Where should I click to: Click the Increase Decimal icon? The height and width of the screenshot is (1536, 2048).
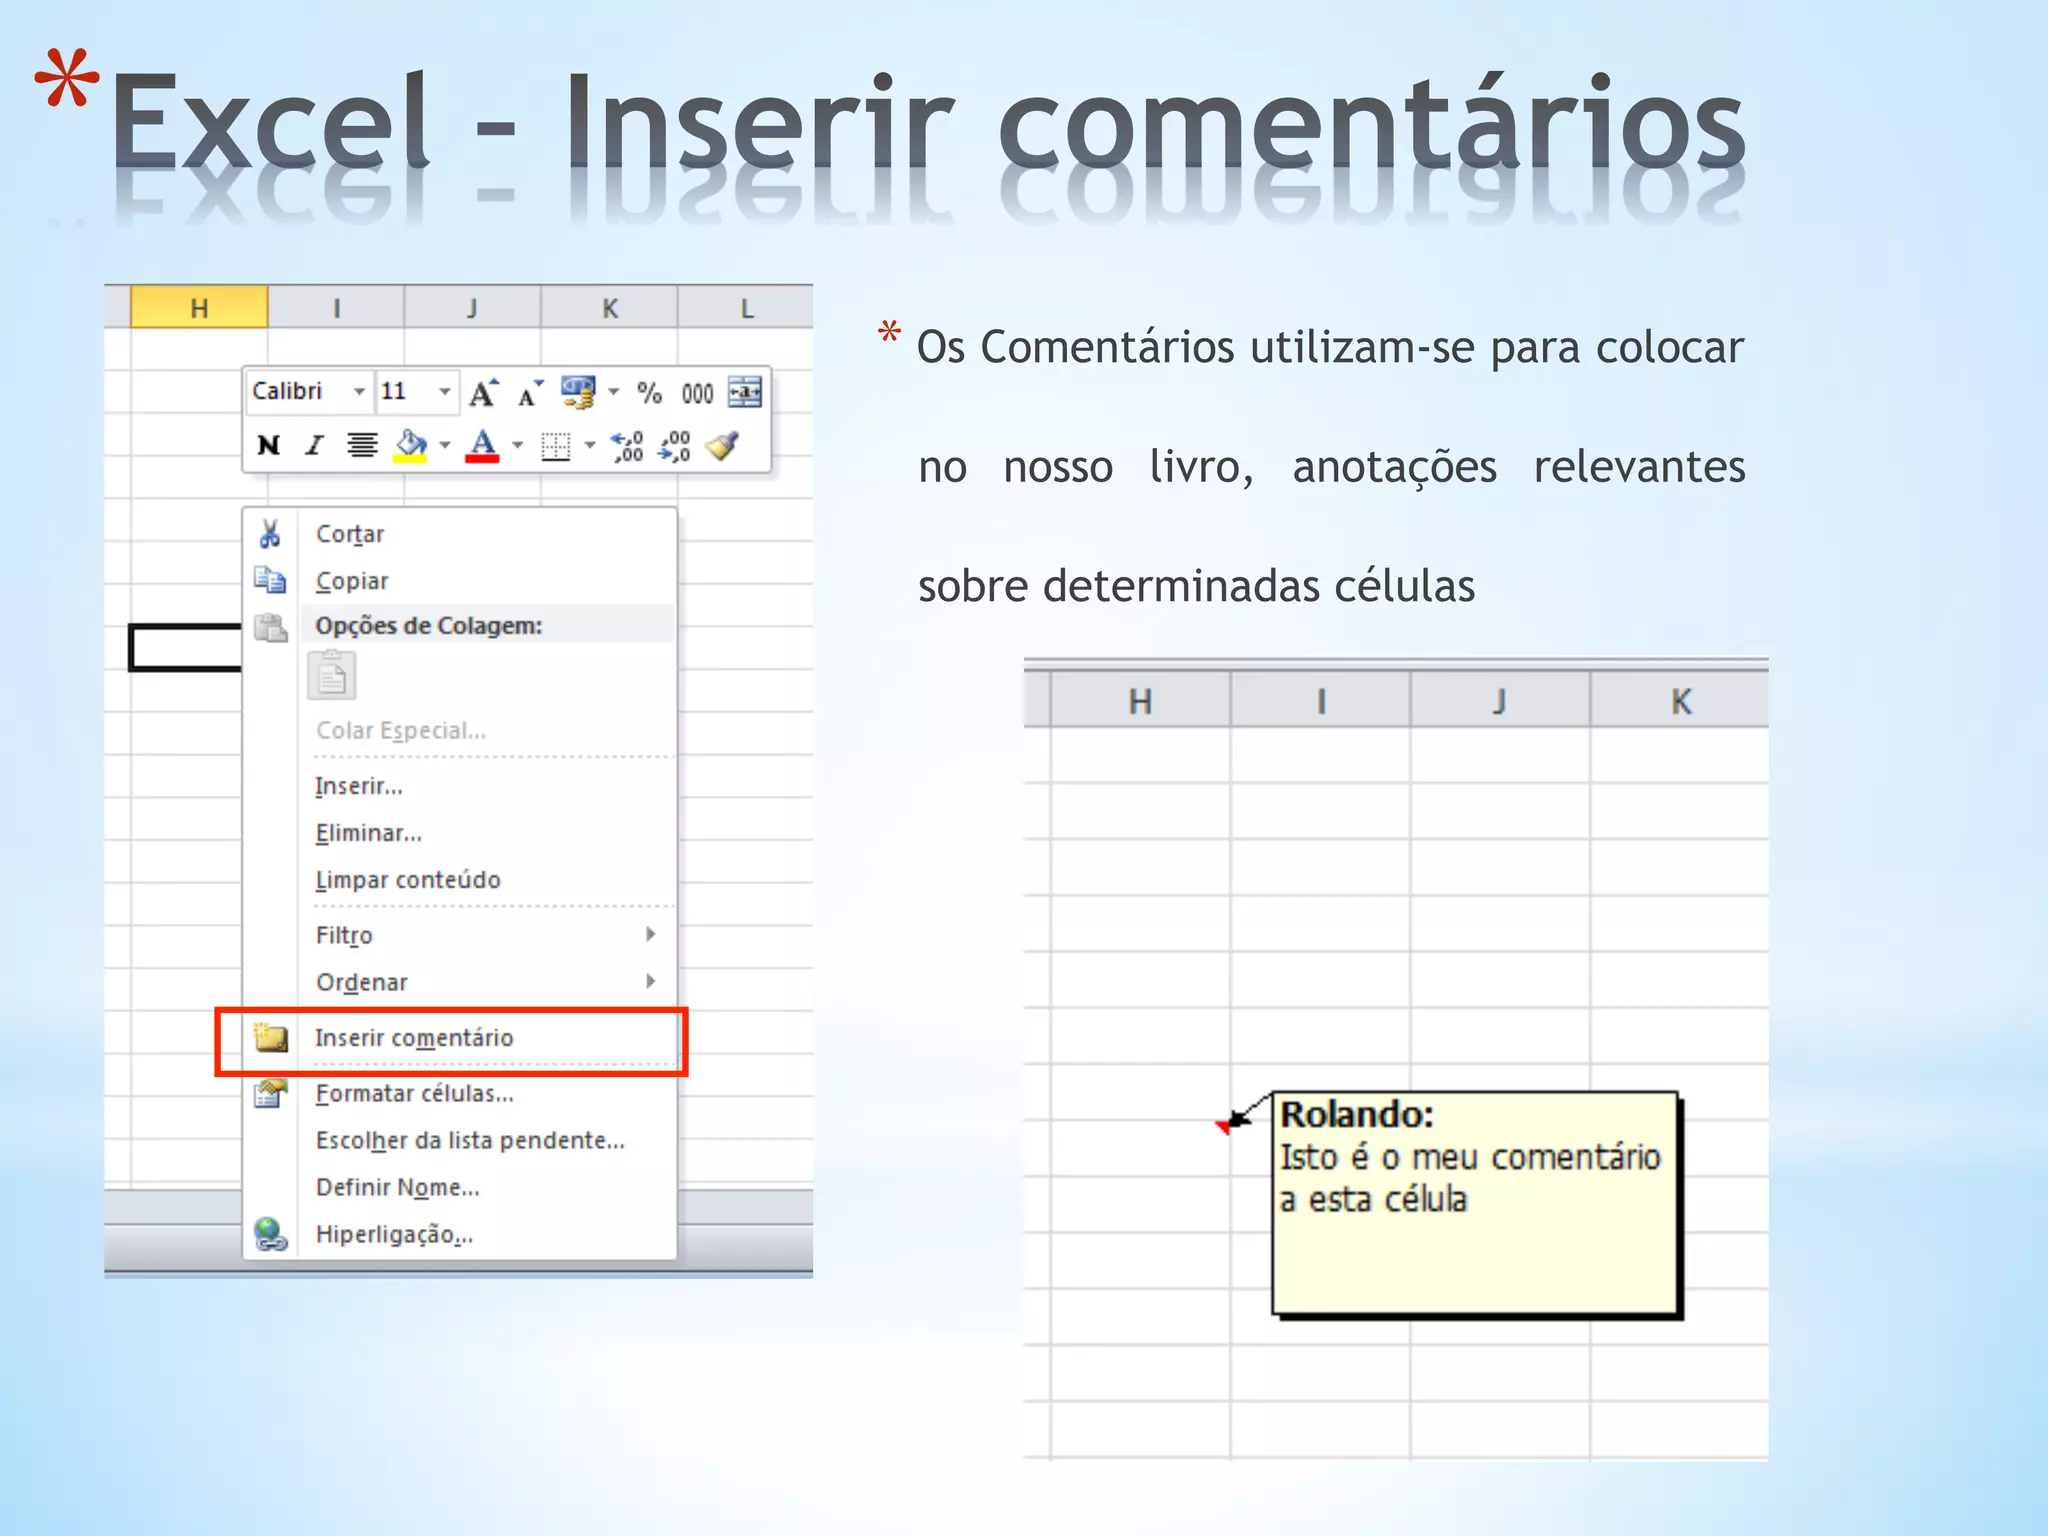point(627,446)
